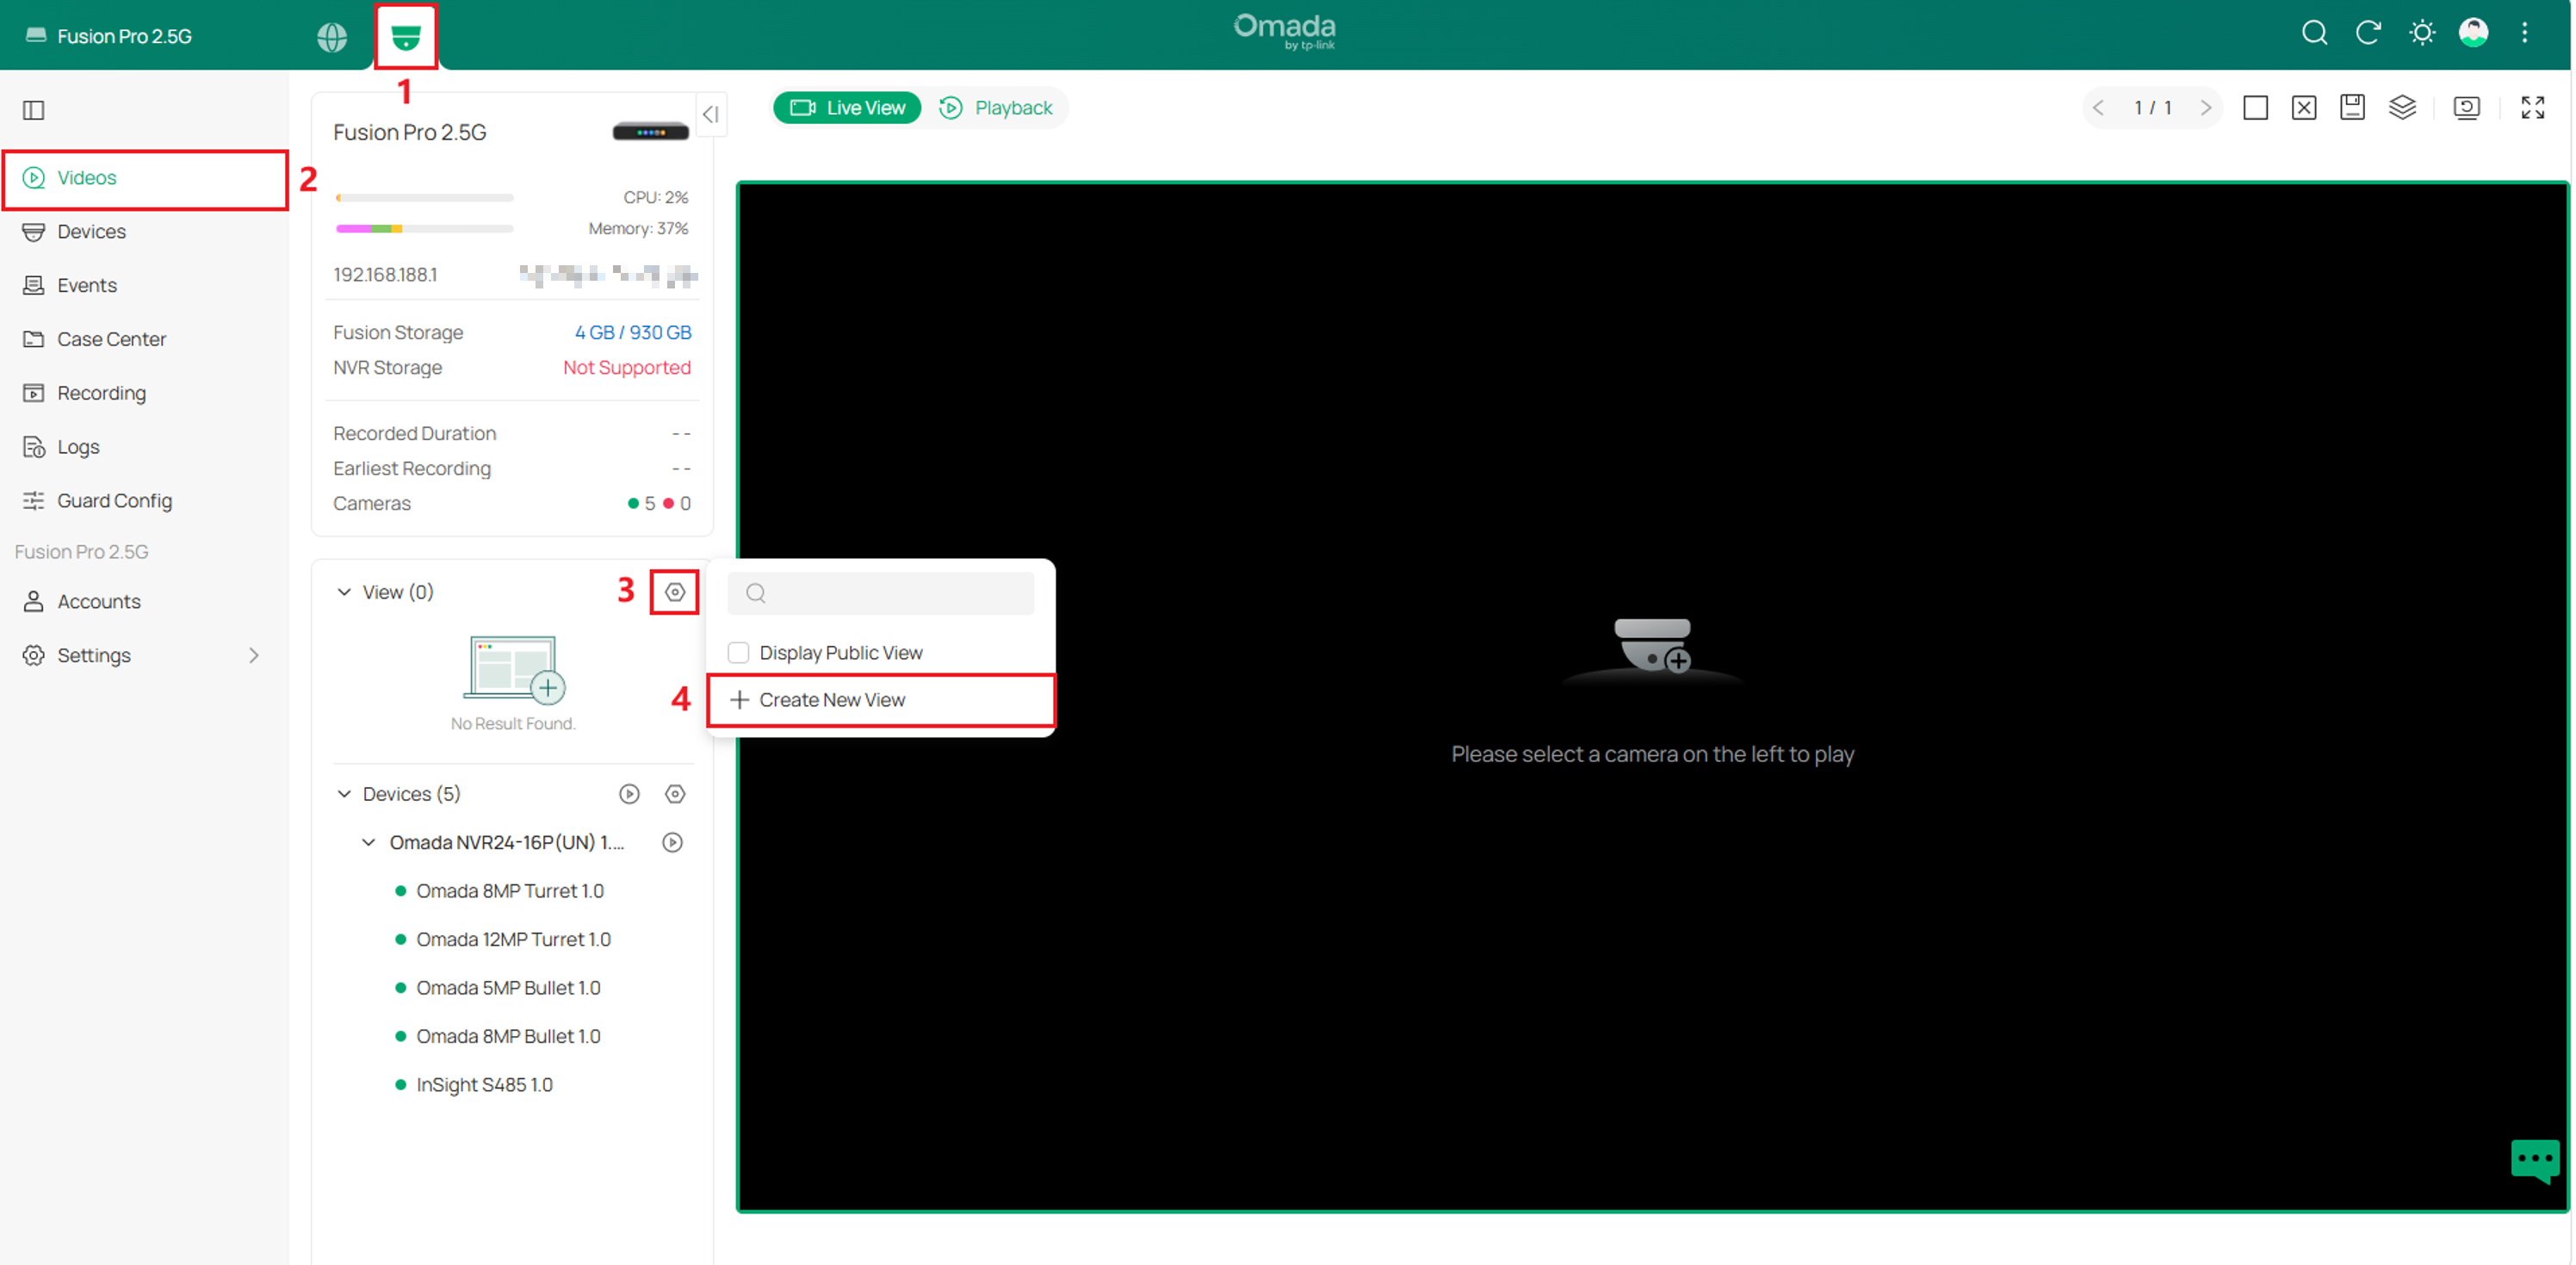2576x1265 pixels.
Task: Open Guard Config in sidebar
Action: pyautogui.click(x=145, y=501)
